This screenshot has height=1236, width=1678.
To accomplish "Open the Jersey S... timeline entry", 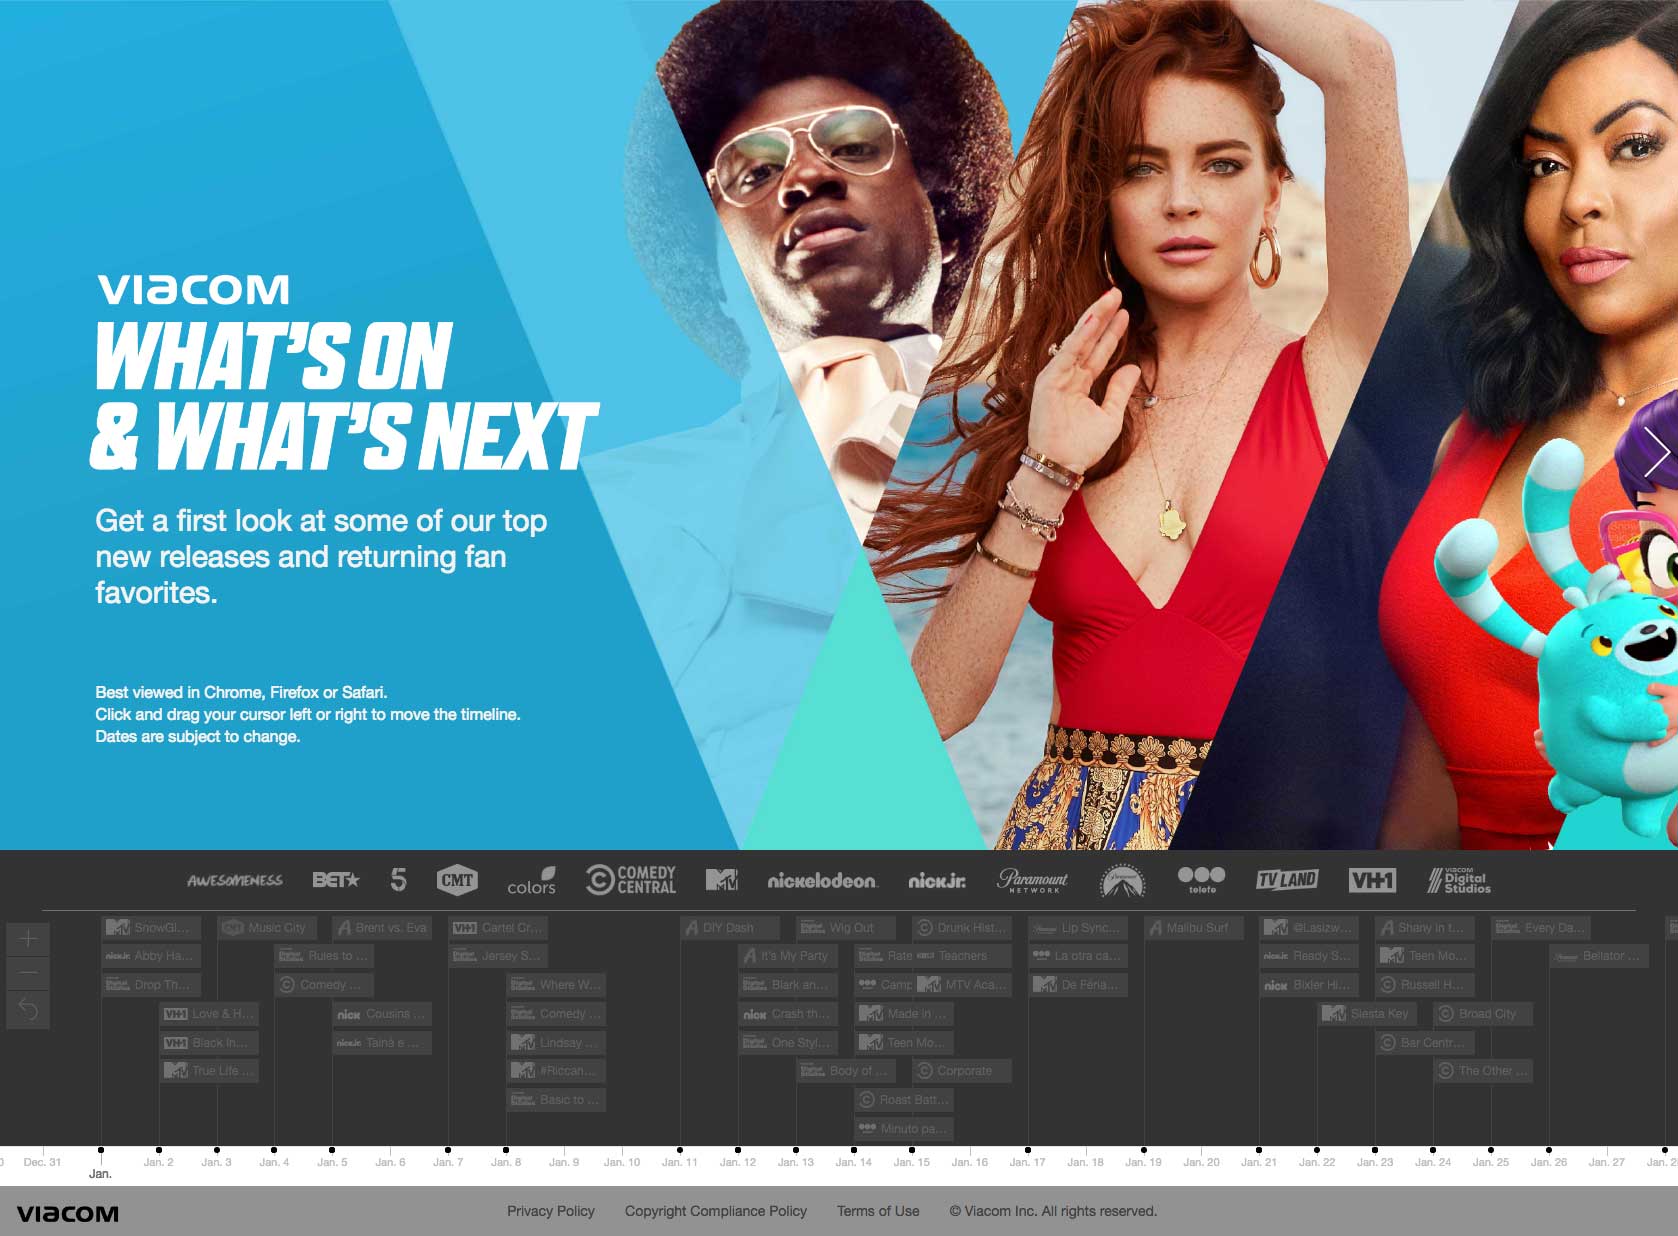I will click(x=499, y=956).
